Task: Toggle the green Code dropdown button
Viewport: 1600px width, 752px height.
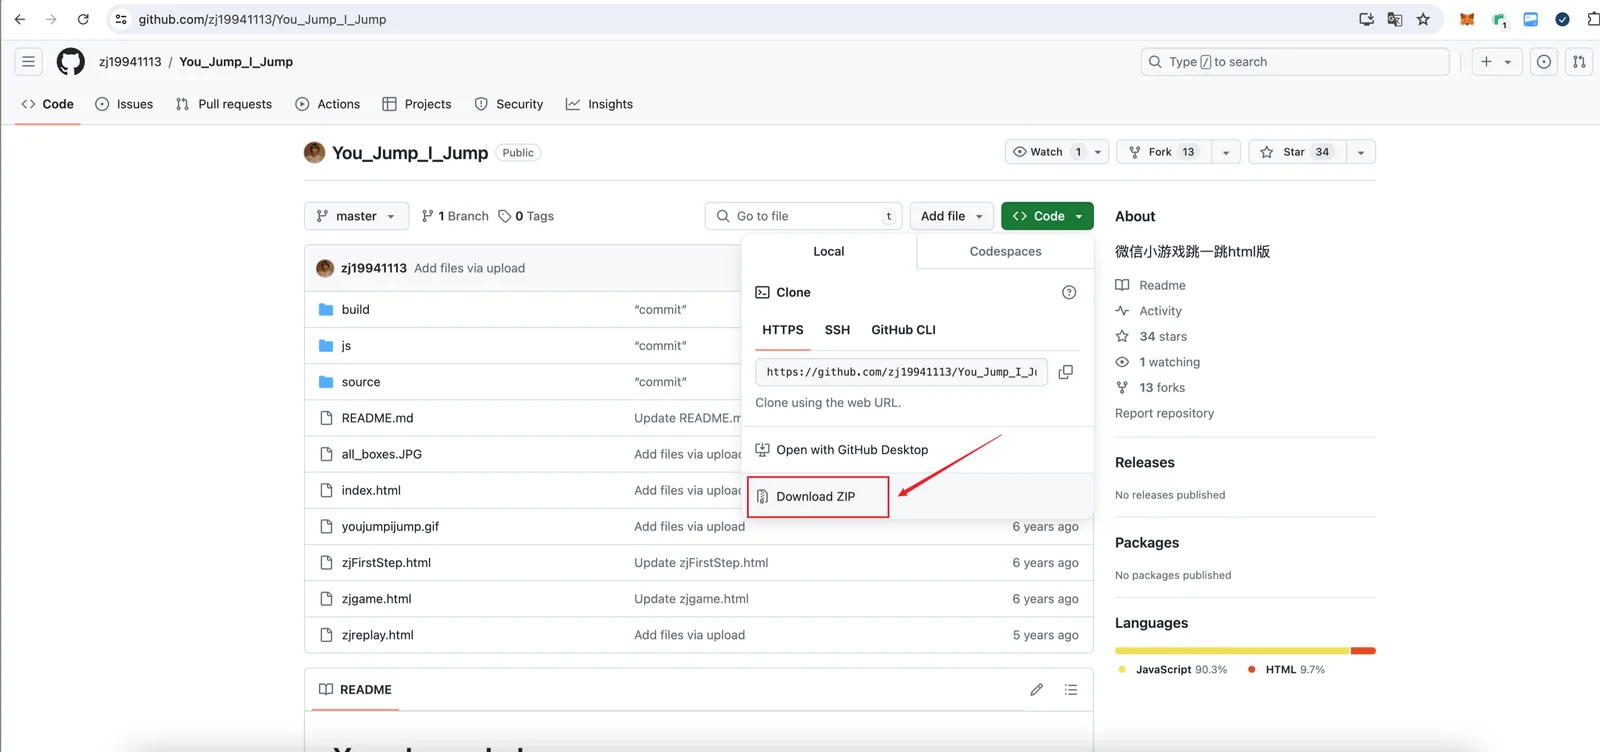Action: pyautogui.click(x=1047, y=216)
